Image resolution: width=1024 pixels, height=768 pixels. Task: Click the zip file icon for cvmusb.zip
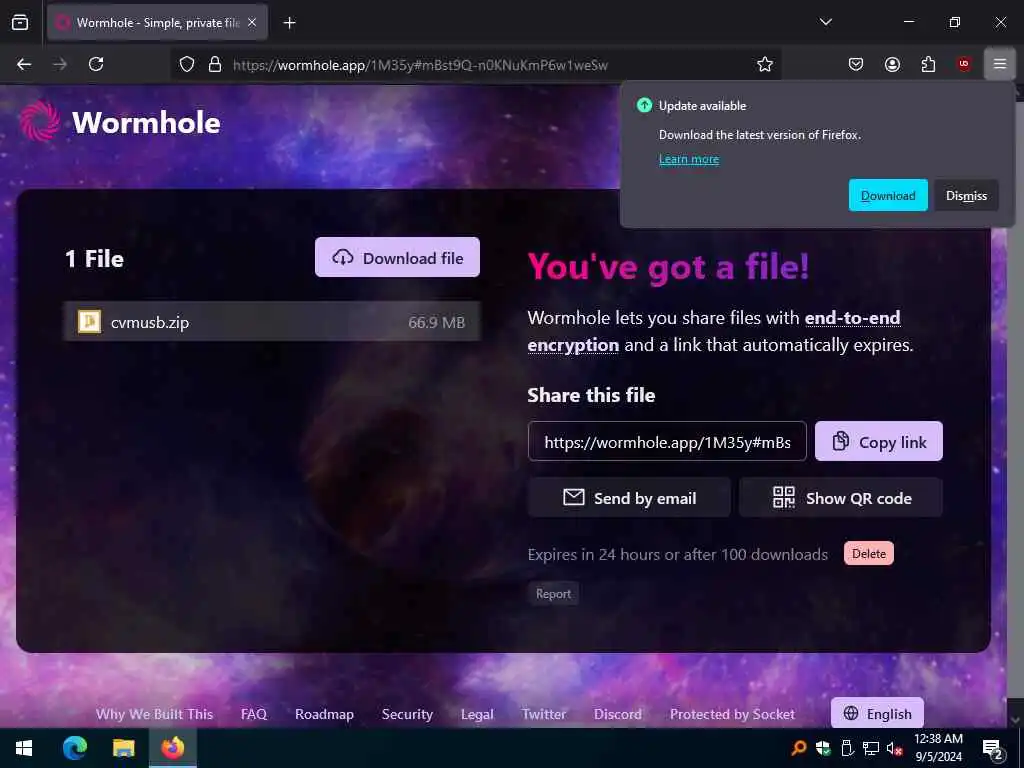89,321
